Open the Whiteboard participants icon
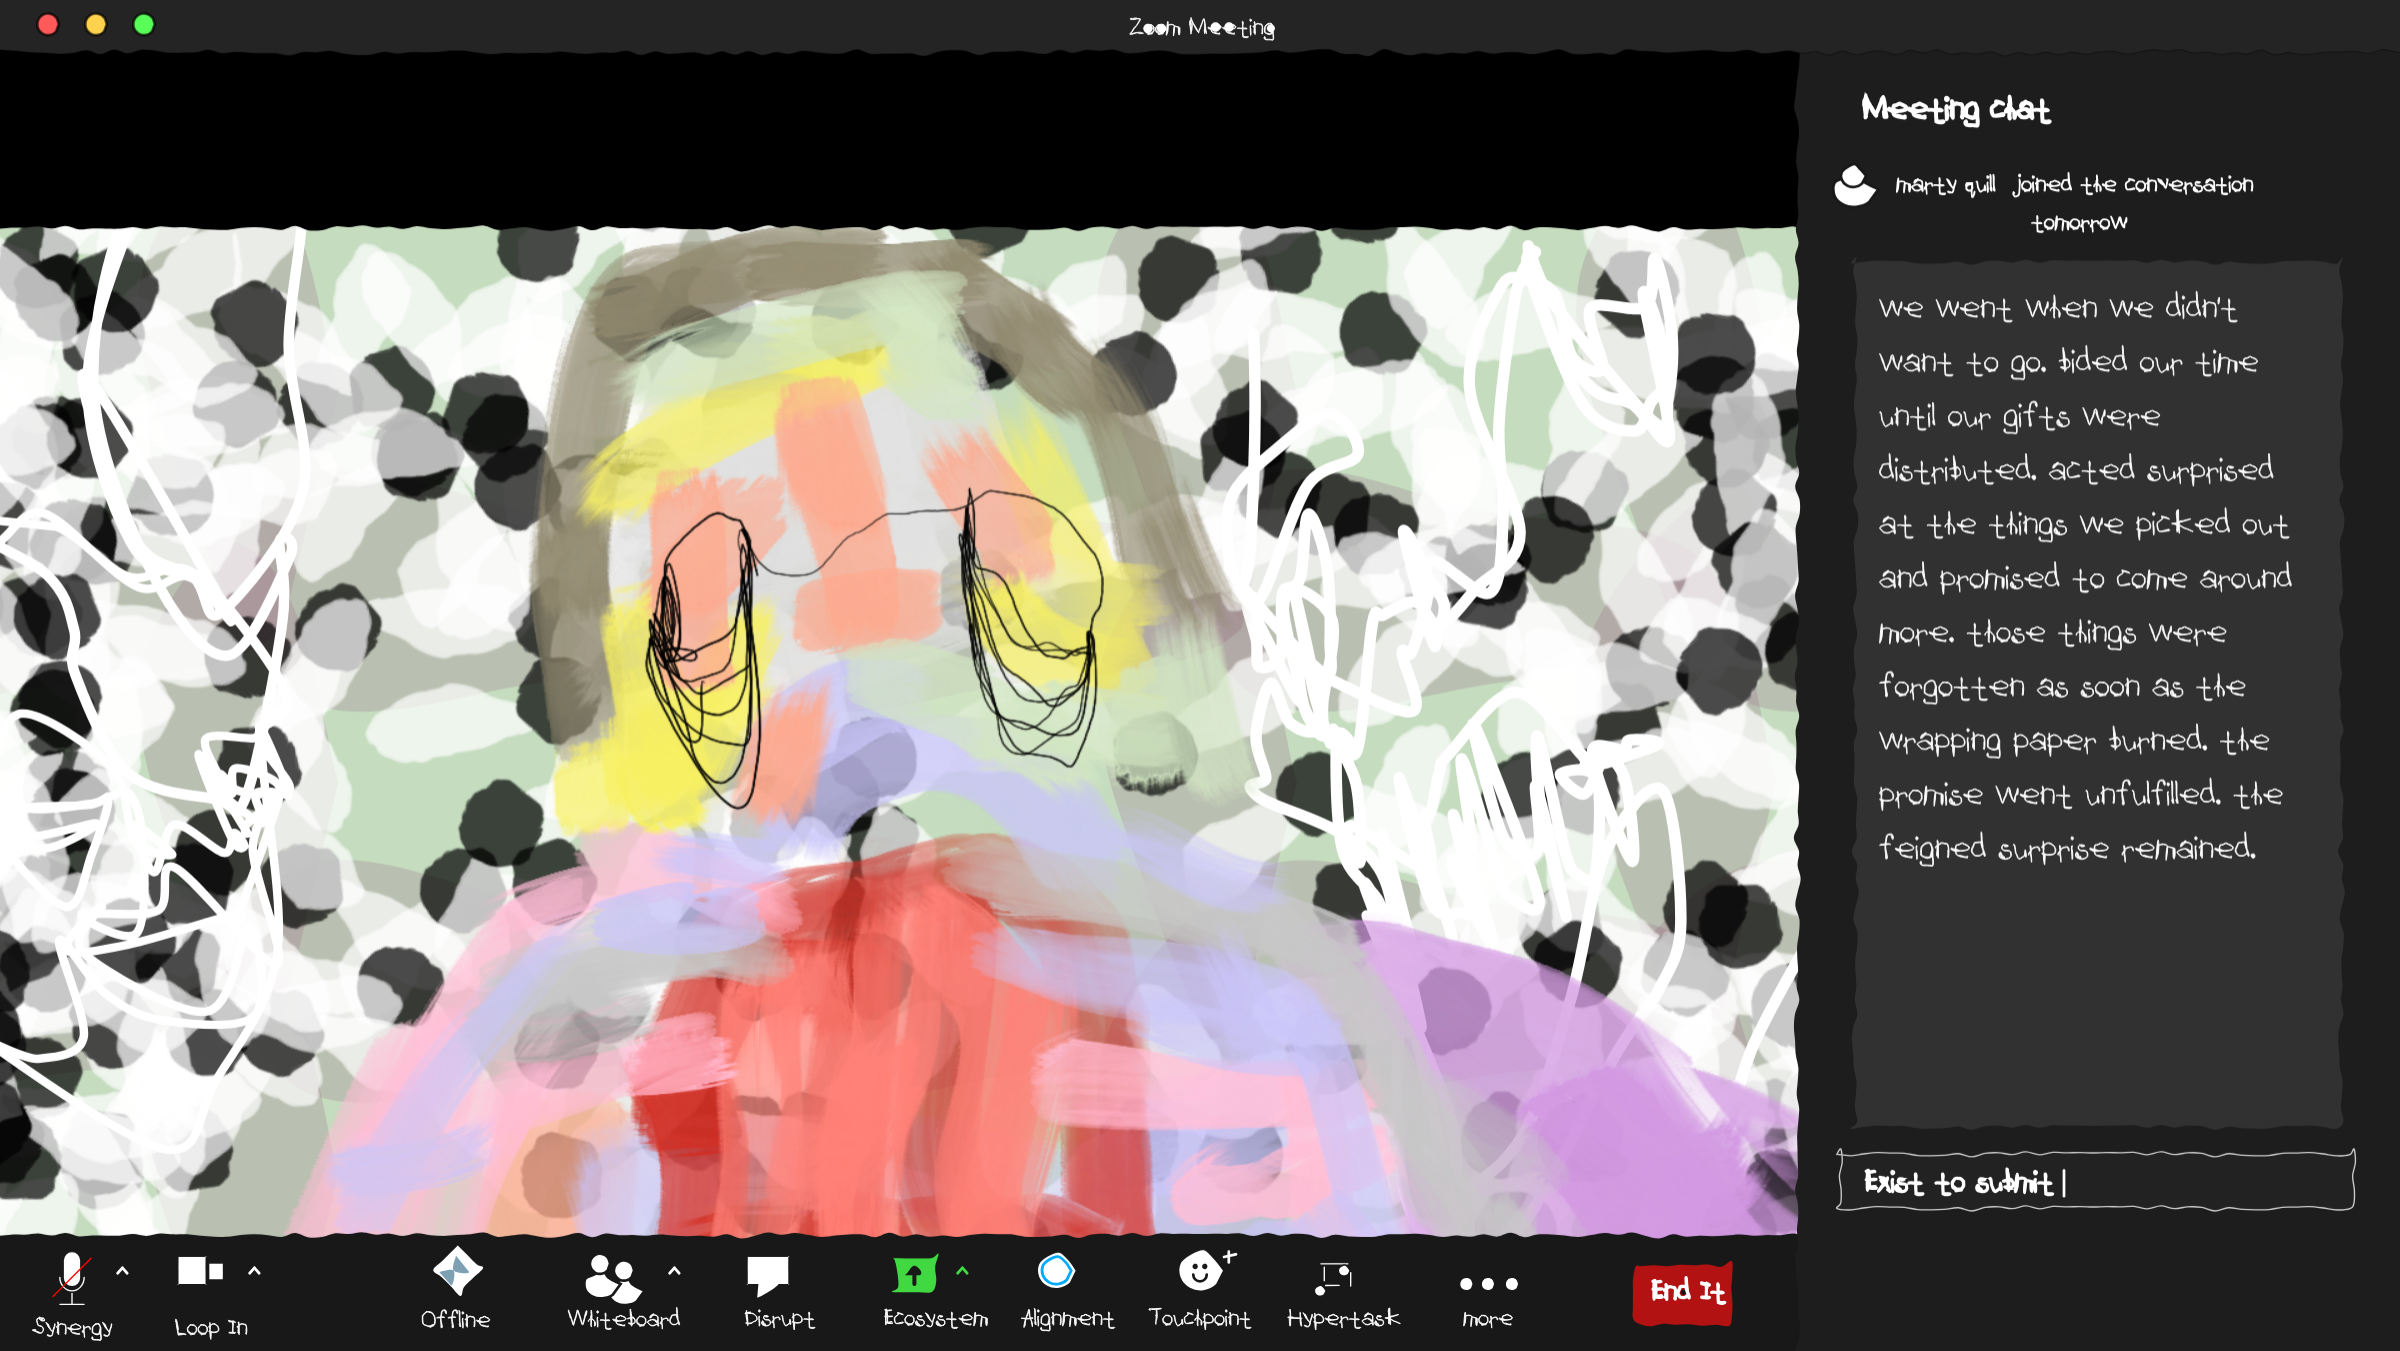Image resolution: width=2400 pixels, height=1351 pixels. click(612, 1277)
